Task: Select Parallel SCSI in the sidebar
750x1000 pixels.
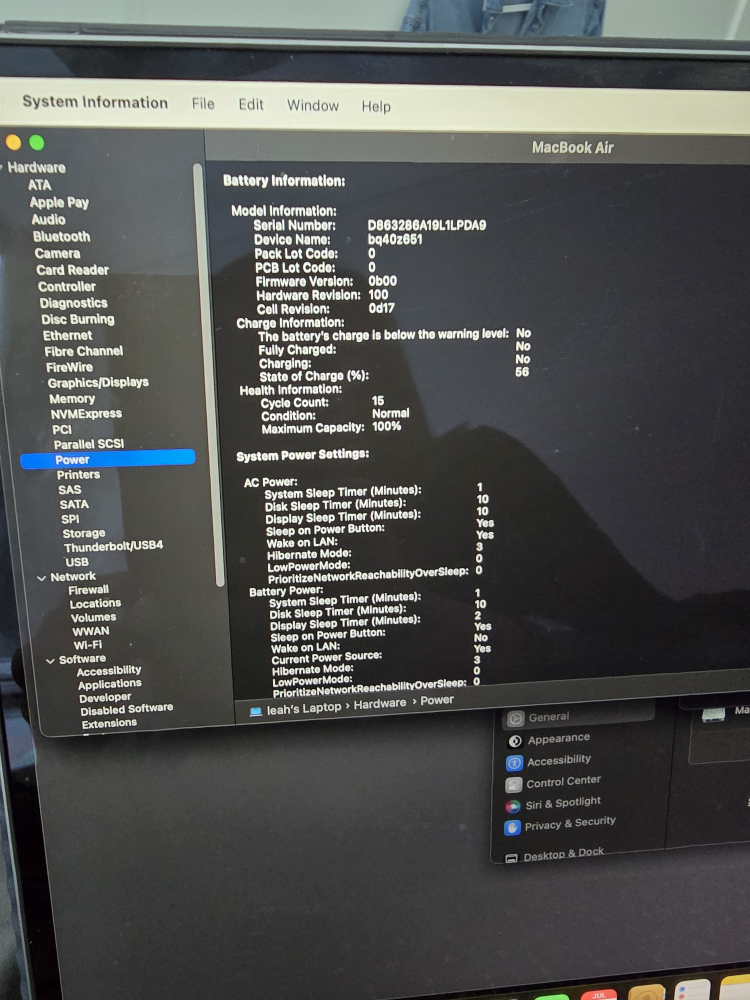Action: (89, 444)
